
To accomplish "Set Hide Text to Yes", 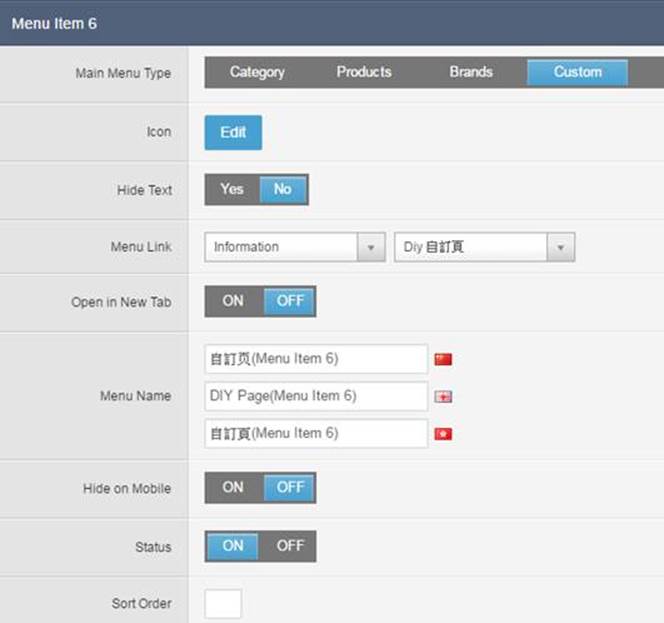I will click(232, 189).
